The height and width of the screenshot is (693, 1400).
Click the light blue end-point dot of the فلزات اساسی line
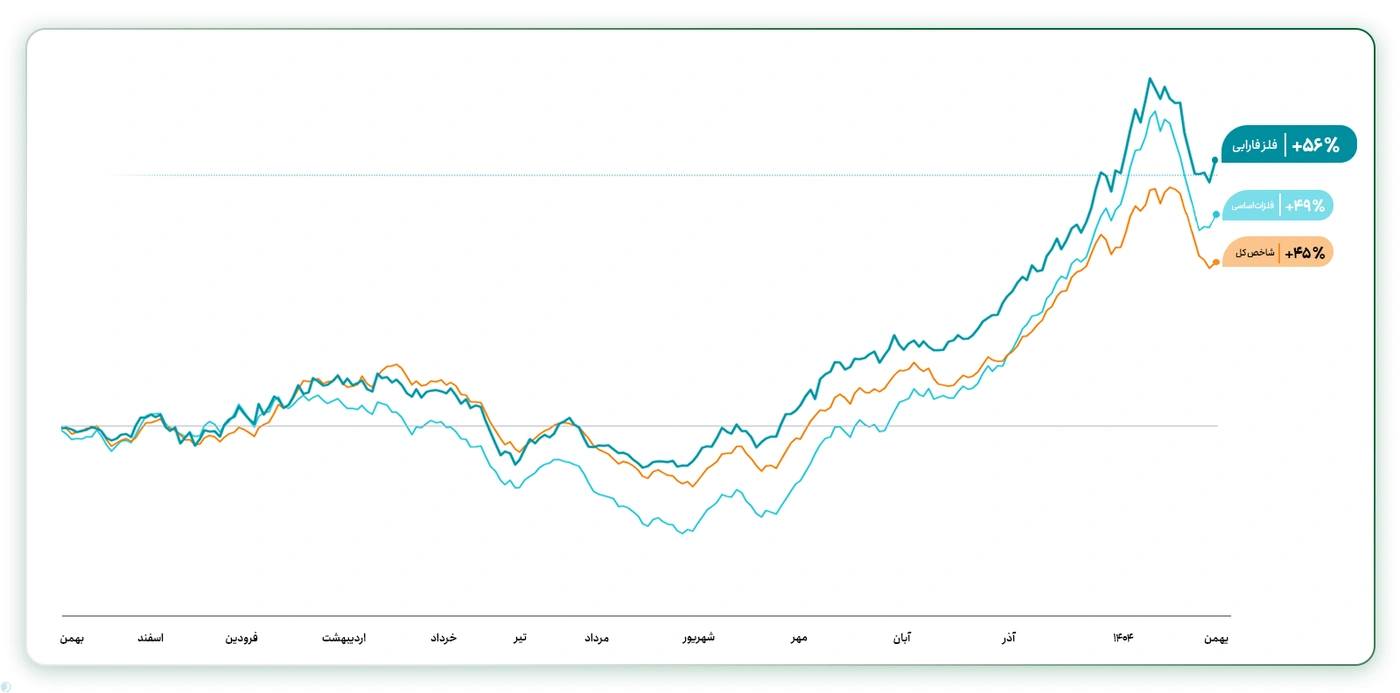pos(1216,214)
